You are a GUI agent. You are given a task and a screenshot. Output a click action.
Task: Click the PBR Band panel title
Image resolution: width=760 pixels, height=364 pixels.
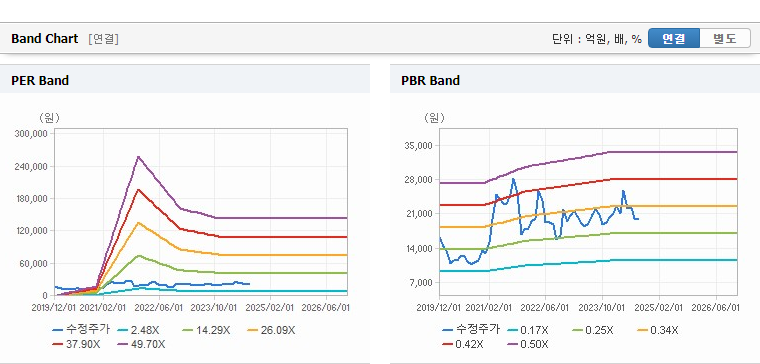point(430,80)
